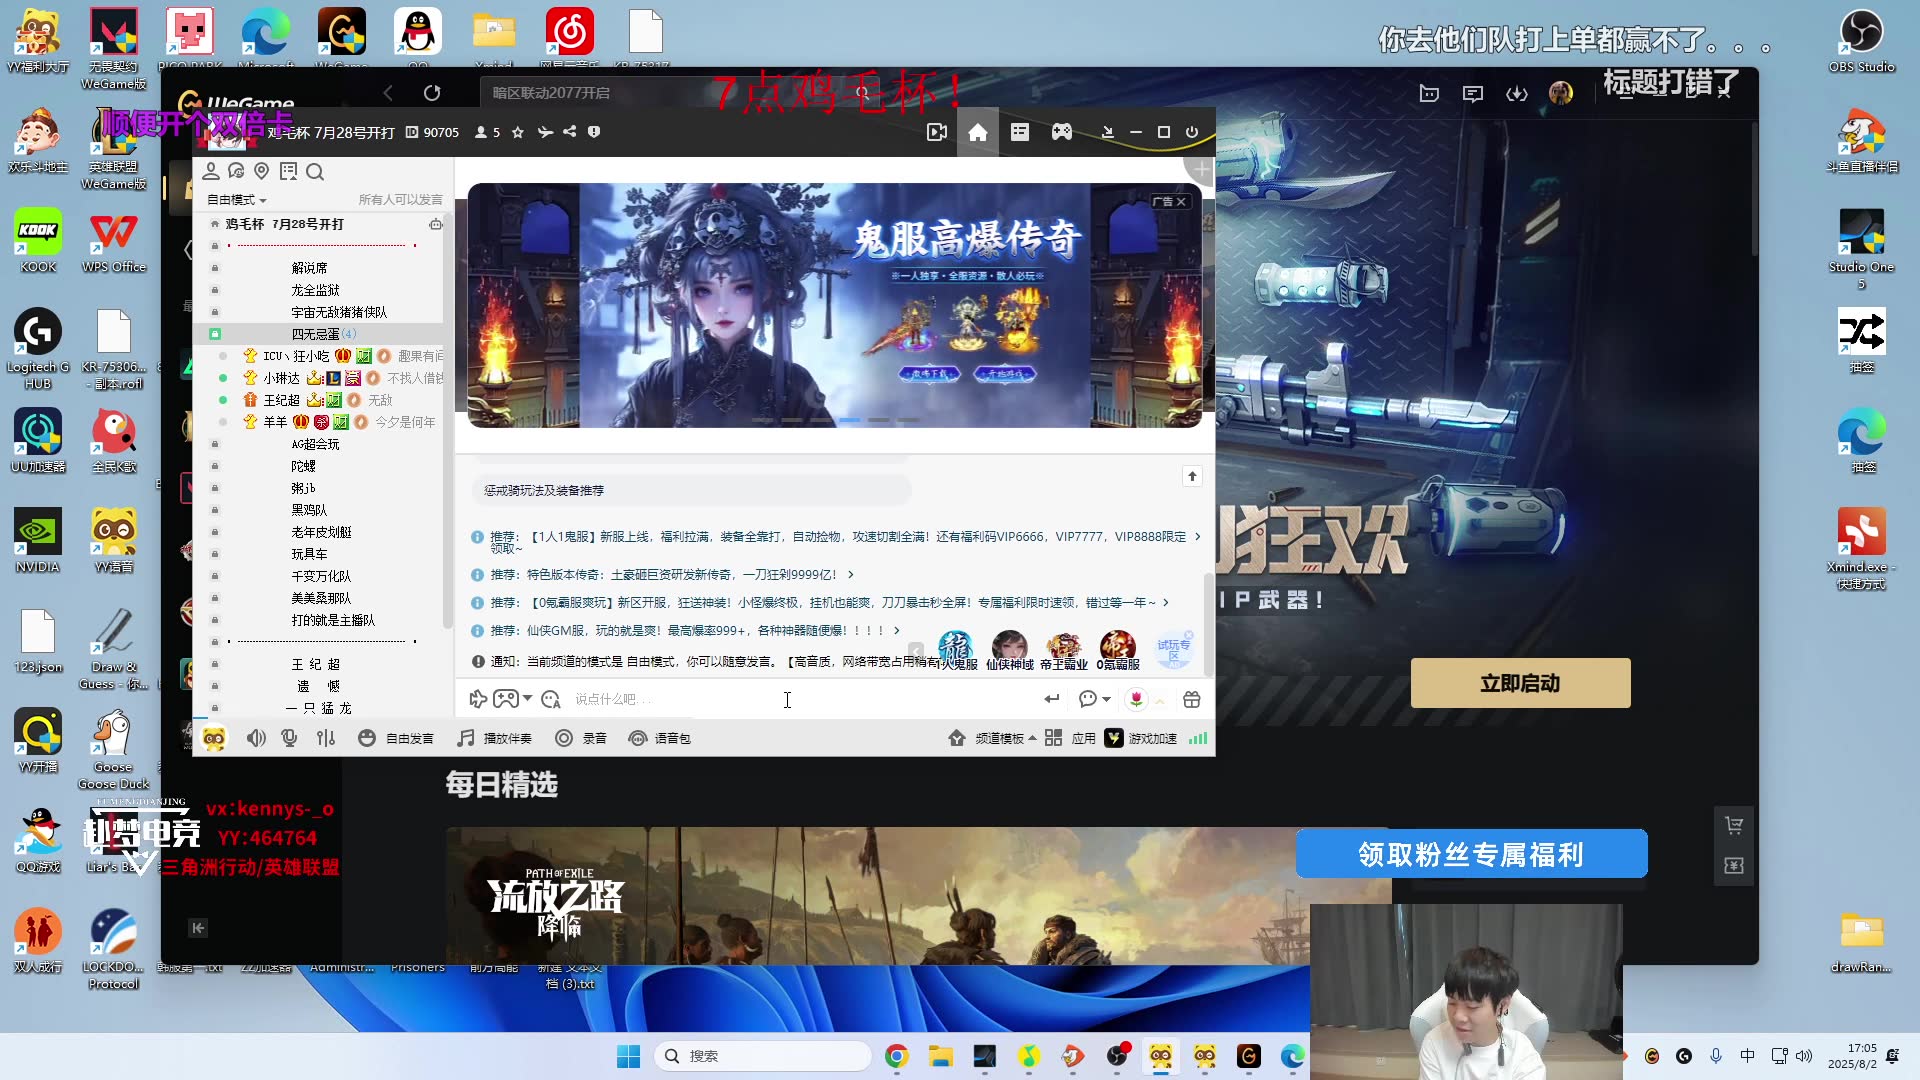Favorite the channel with the star icon
Screen dimensions: 1920x1080
coord(517,132)
